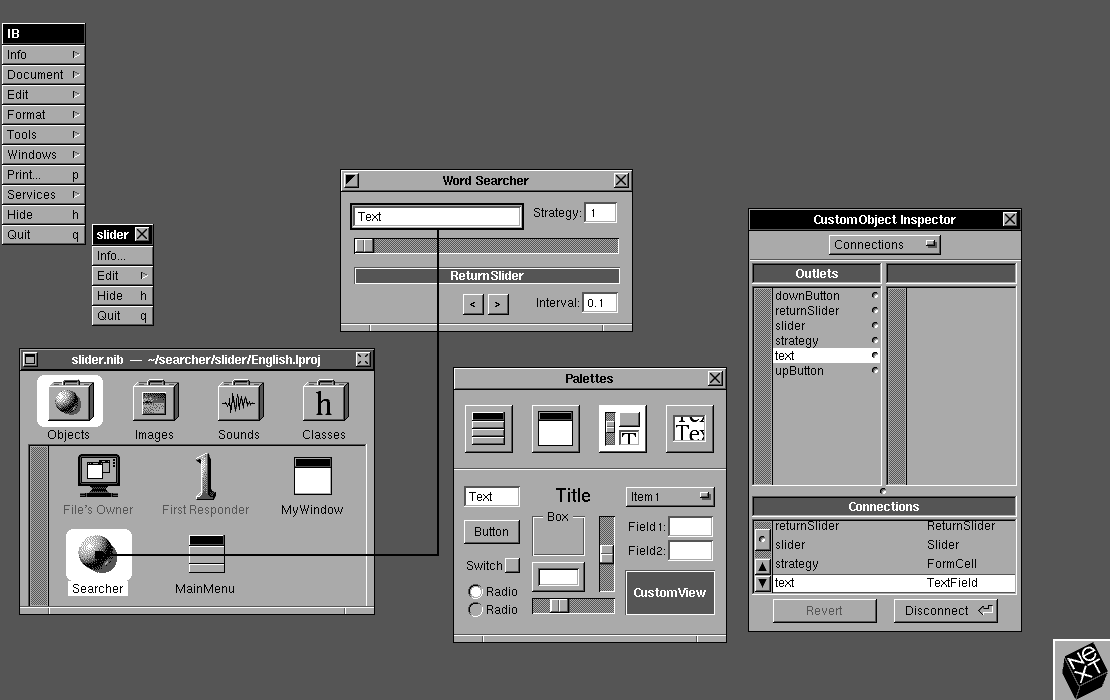Click the MyWindow object icon
This screenshot has height=700, width=1110.
click(x=312, y=478)
